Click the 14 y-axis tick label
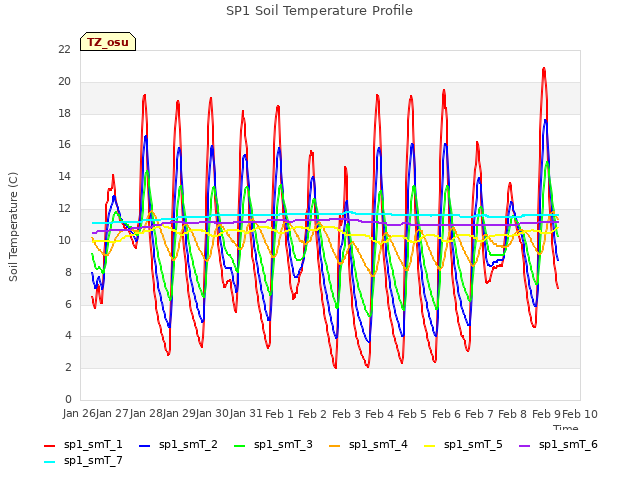The image size is (640, 480). pyautogui.click(x=64, y=176)
